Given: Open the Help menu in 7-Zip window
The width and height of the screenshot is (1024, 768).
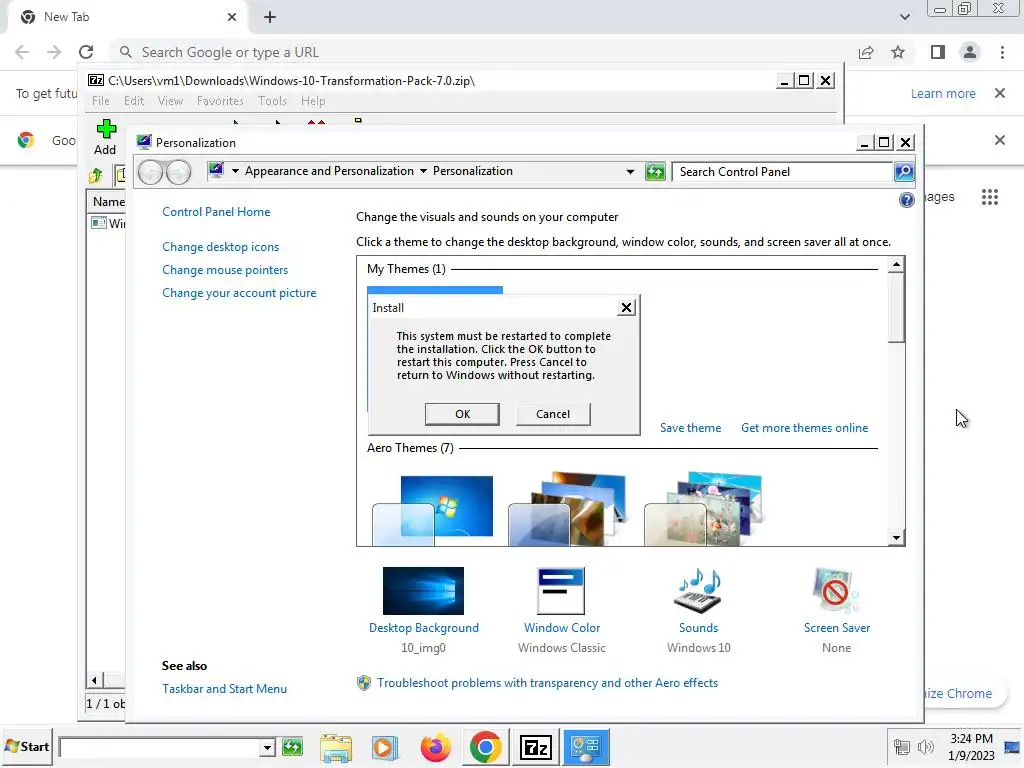Looking at the screenshot, I should point(313,101).
